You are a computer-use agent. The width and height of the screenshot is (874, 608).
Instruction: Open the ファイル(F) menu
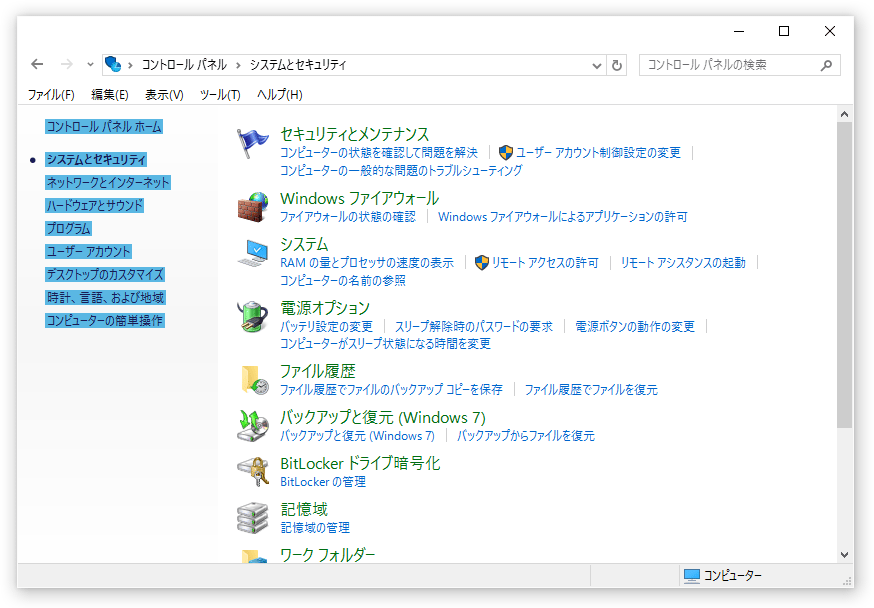point(51,95)
